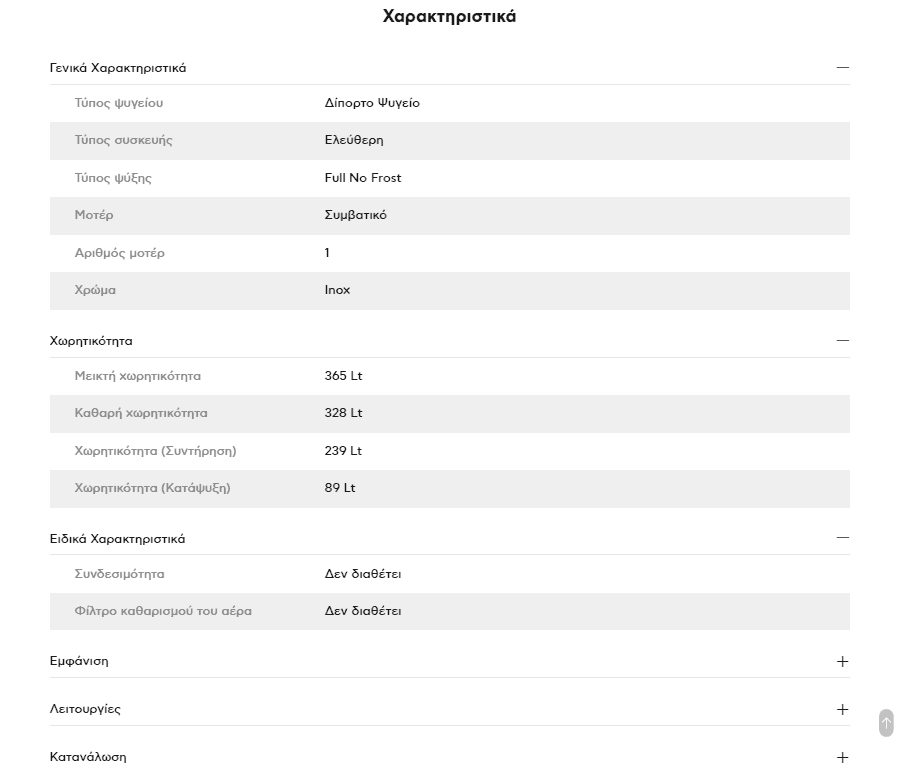Viewport: 923px width, 767px height.
Task: Click the Full No Frost value
Action: (363, 178)
